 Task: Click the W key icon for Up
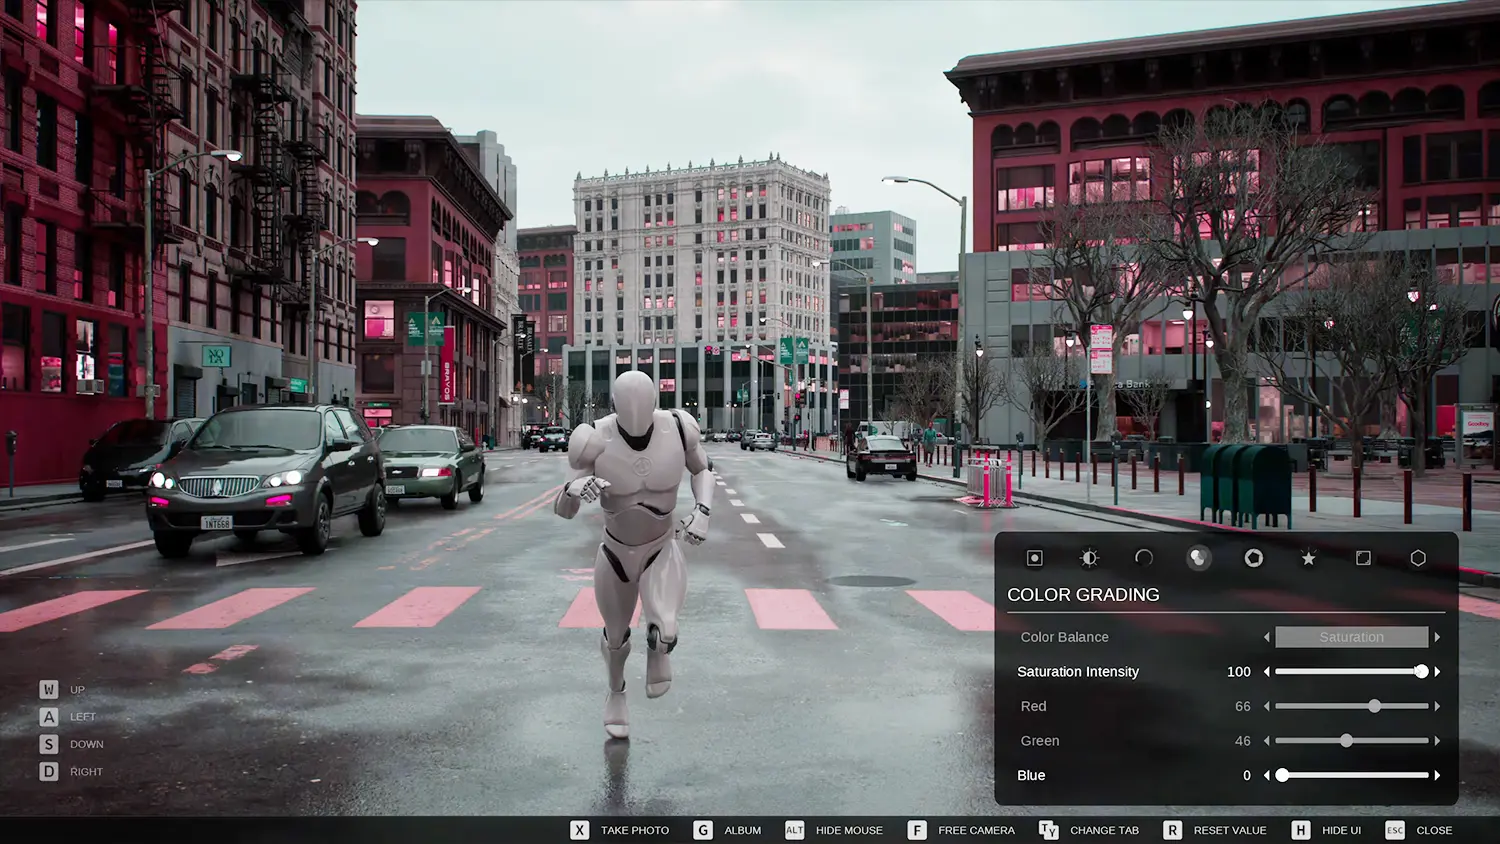49,689
